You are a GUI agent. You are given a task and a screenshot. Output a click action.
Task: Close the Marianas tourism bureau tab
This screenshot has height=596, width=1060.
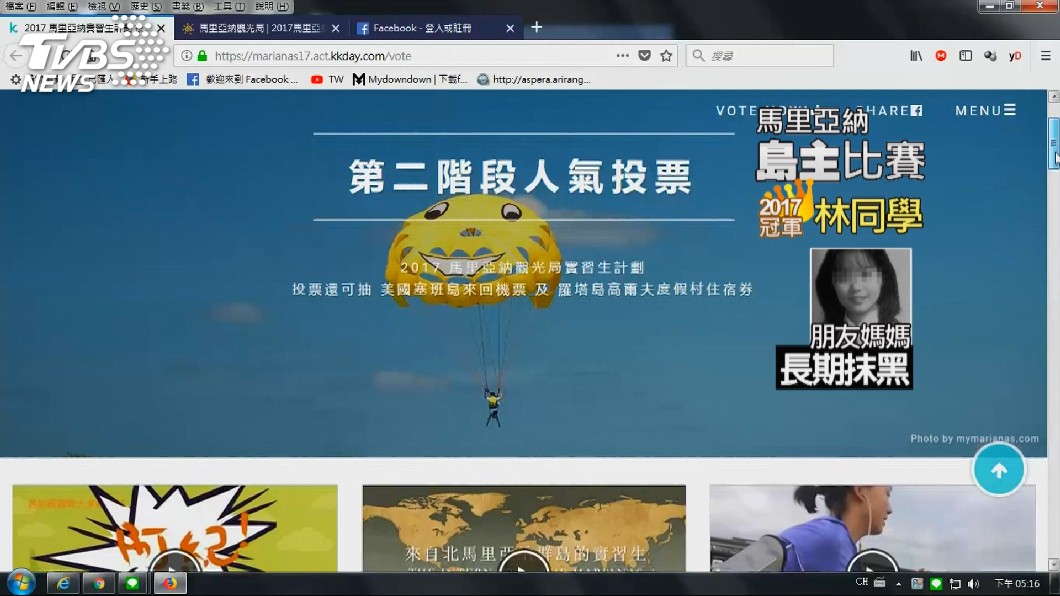coord(335,28)
